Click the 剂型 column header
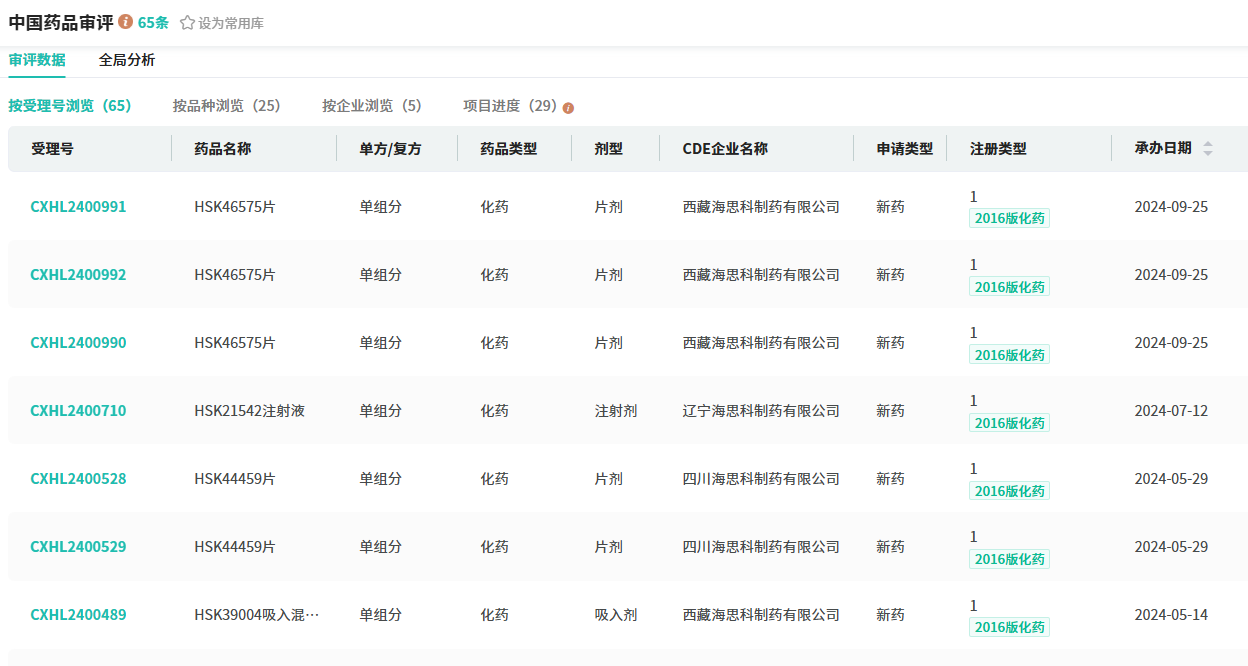 609,149
